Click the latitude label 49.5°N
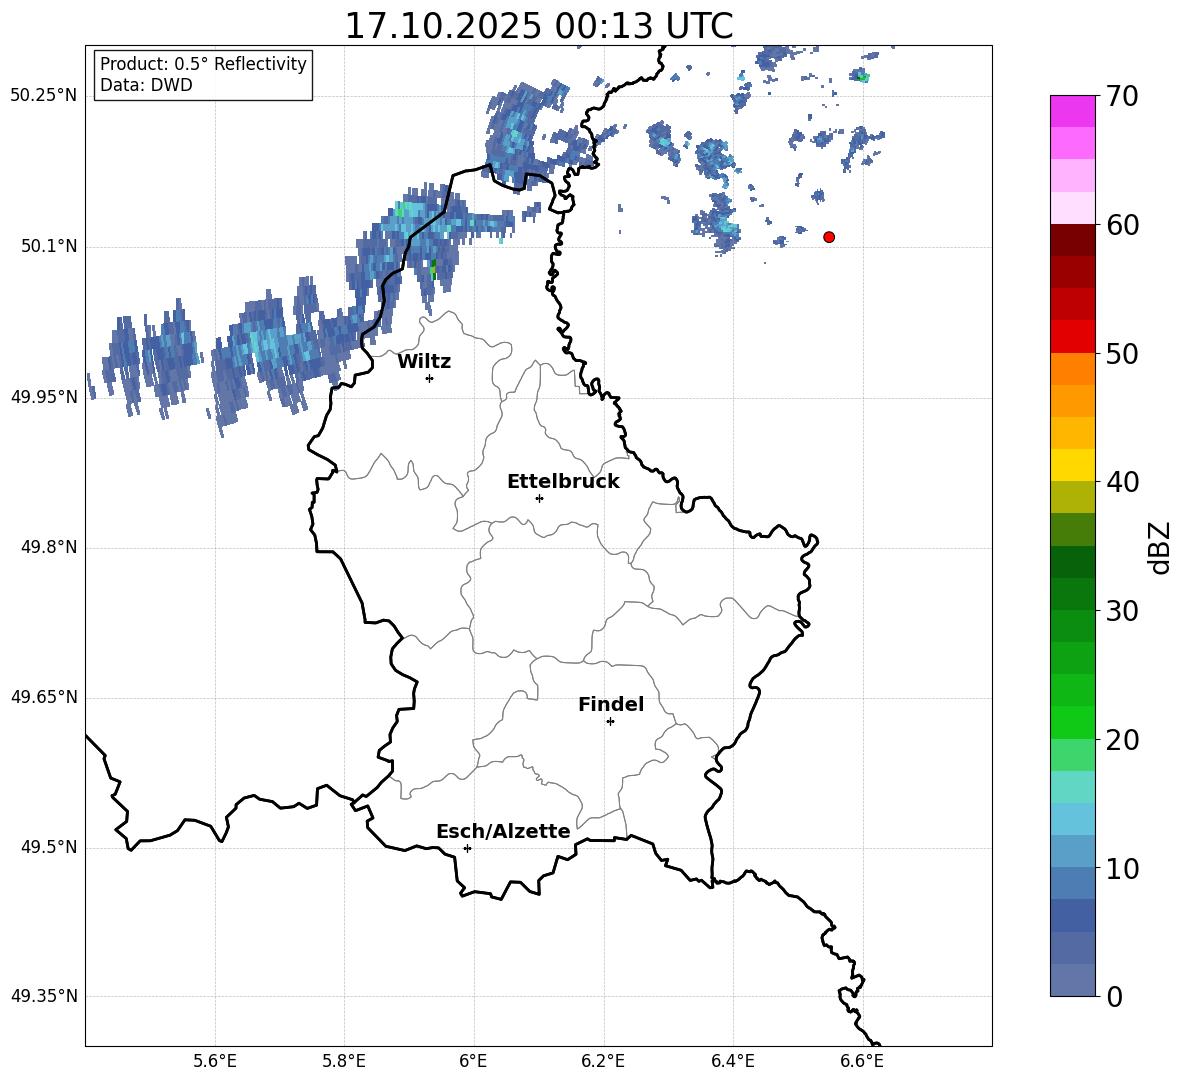This screenshot has width=1184, height=1081. pyautogui.click(x=49, y=848)
